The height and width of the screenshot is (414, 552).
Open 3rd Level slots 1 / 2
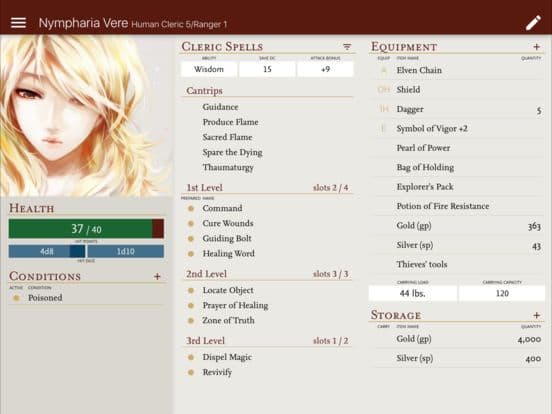[x=330, y=341]
